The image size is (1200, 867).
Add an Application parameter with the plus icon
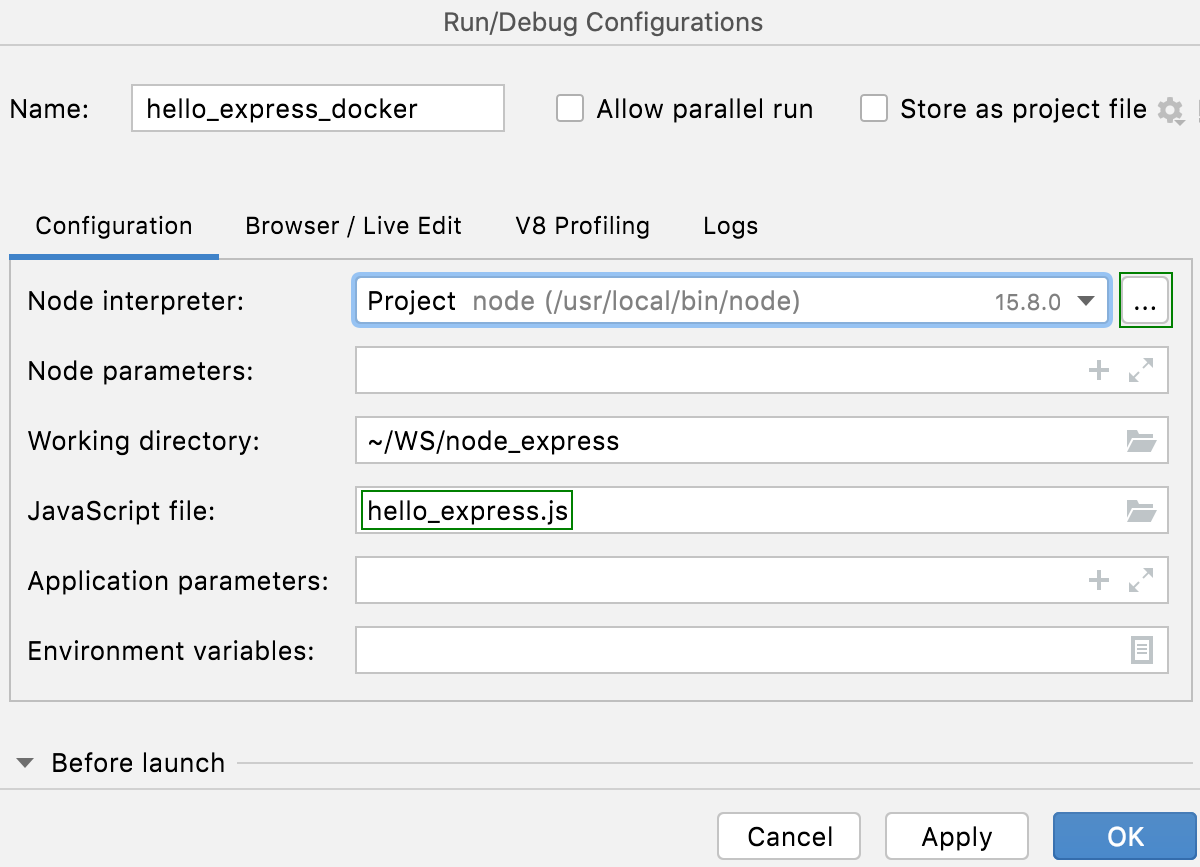[1098, 580]
